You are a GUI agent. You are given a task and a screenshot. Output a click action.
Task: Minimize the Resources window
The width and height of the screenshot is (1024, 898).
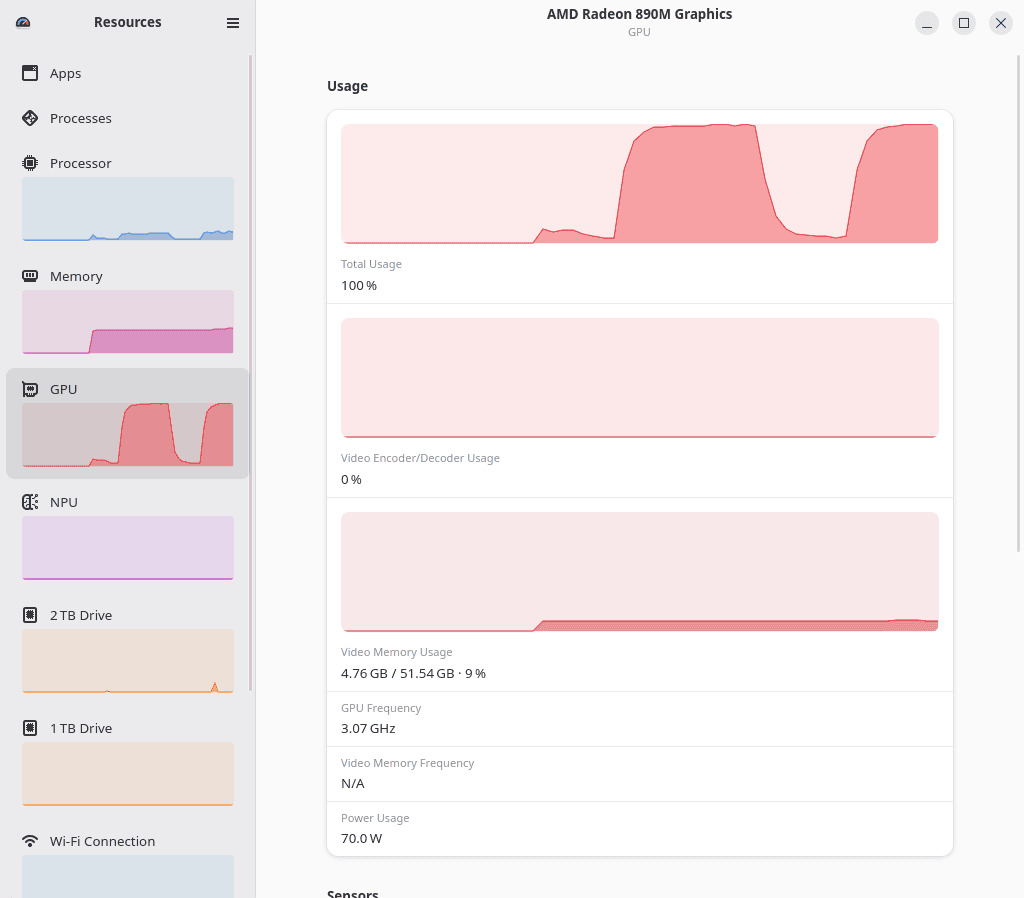click(927, 23)
